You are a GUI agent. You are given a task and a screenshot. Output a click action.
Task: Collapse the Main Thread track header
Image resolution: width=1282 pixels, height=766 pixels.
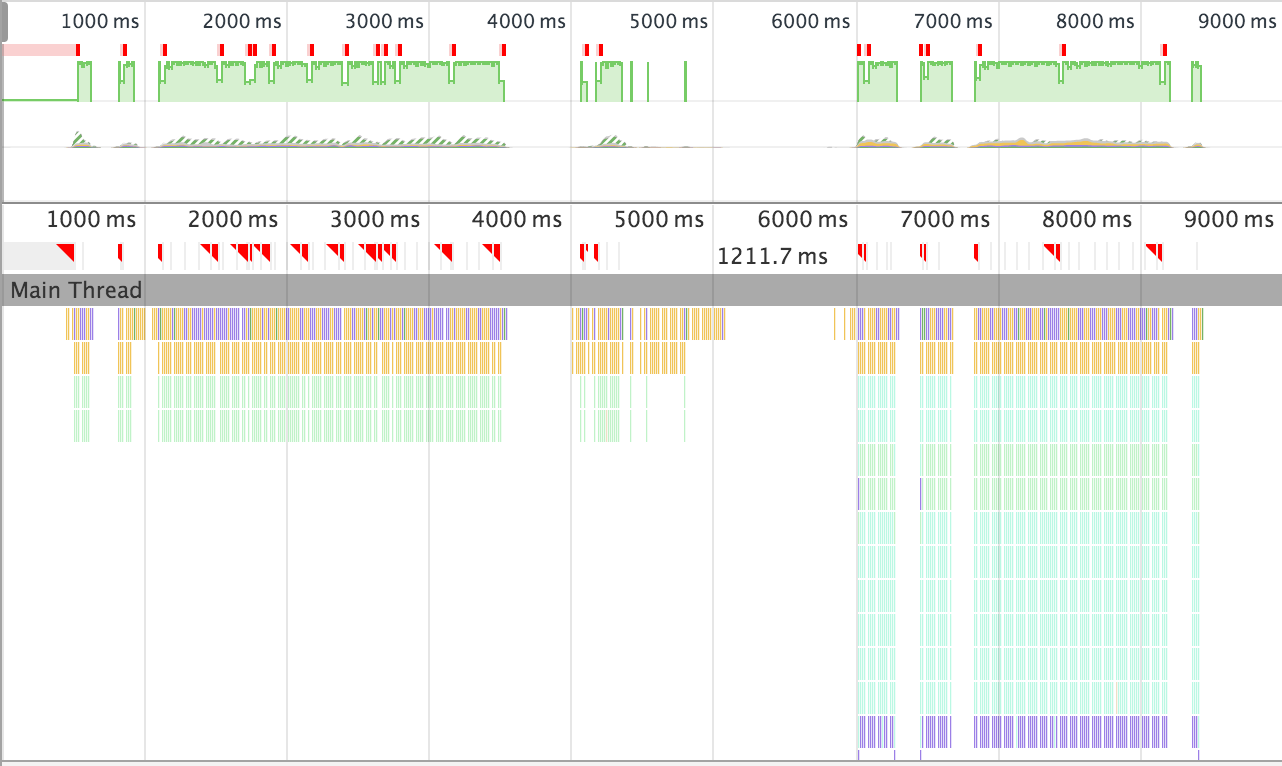coord(641,290)
